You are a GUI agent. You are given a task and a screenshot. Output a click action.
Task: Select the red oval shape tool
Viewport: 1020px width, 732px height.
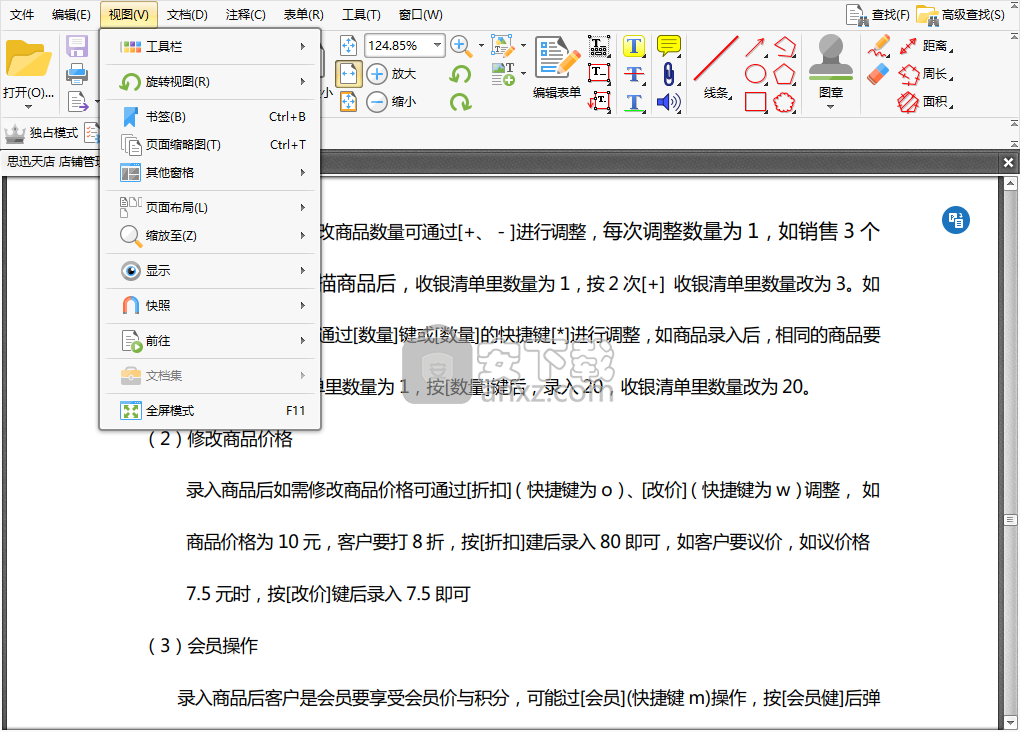[x=755, y=74]
